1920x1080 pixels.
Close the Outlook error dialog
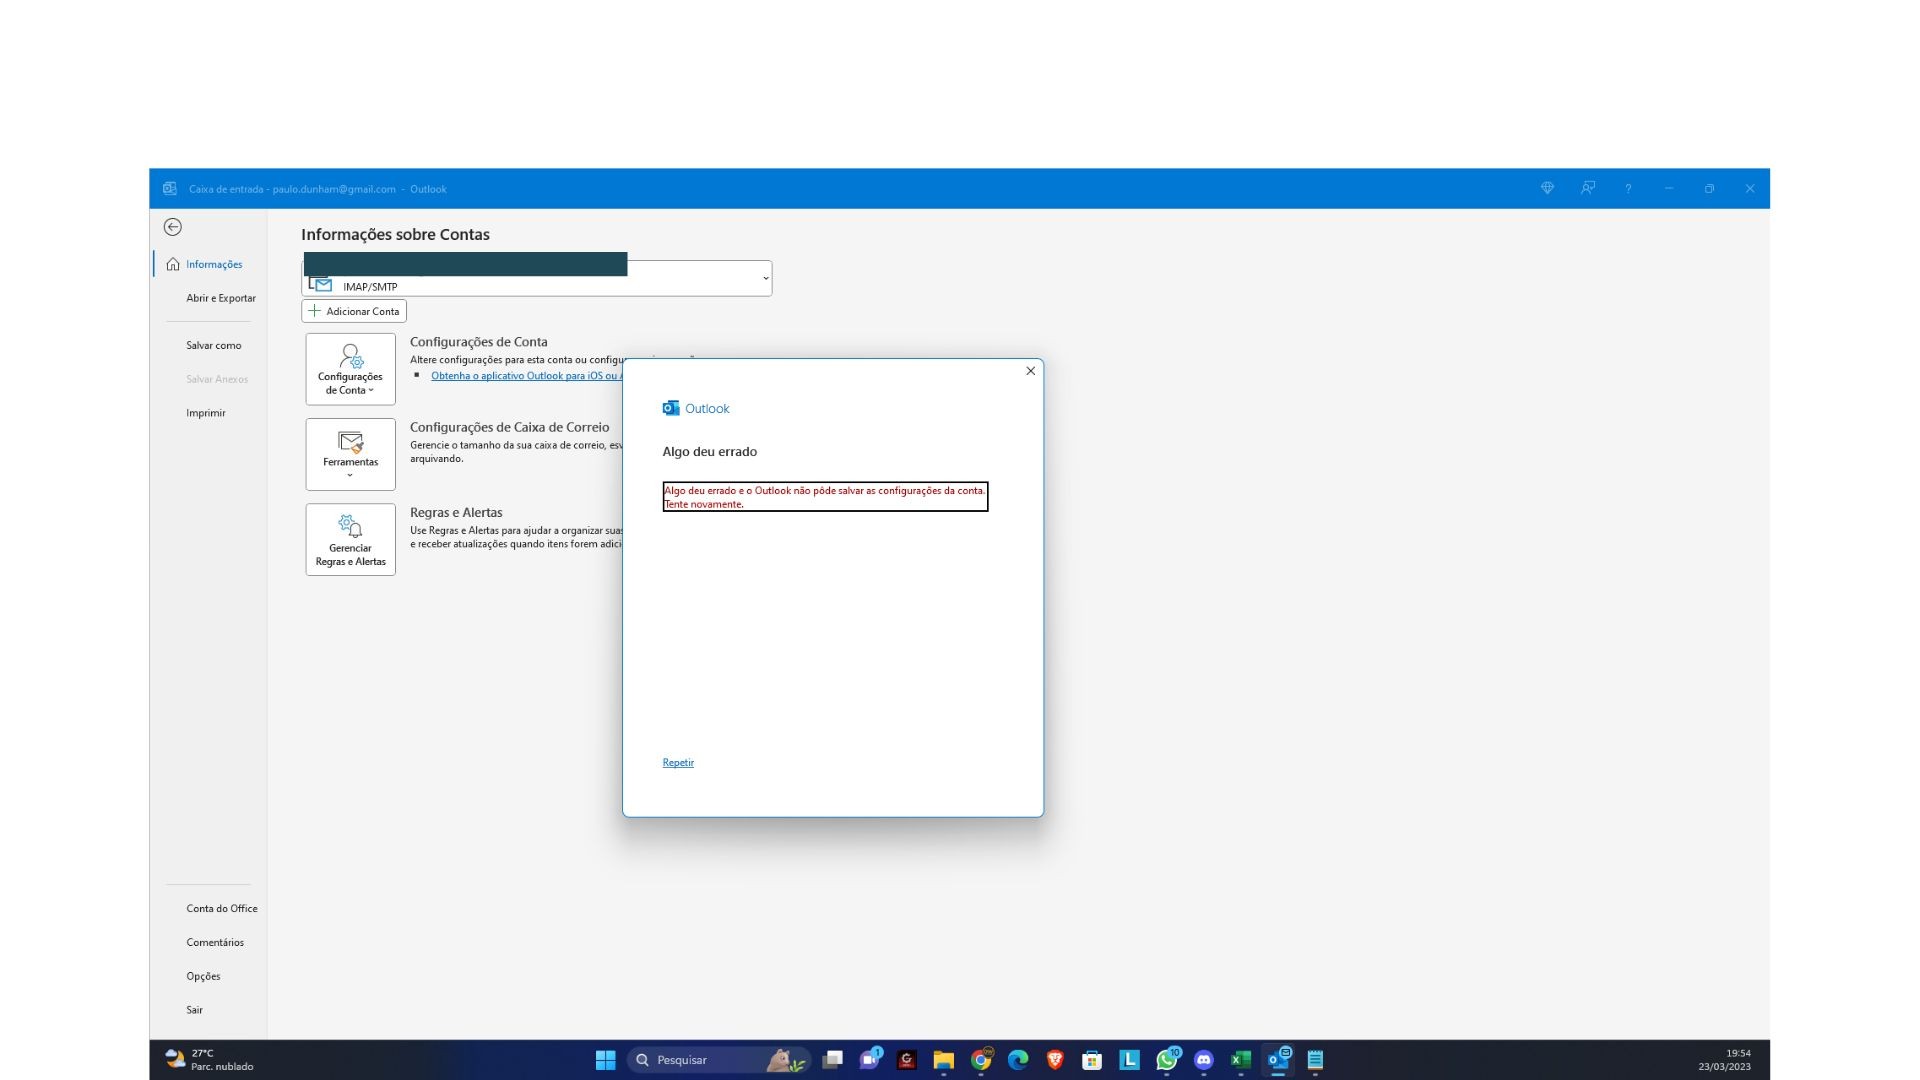pyautogui.click(x=1030, y=371)
